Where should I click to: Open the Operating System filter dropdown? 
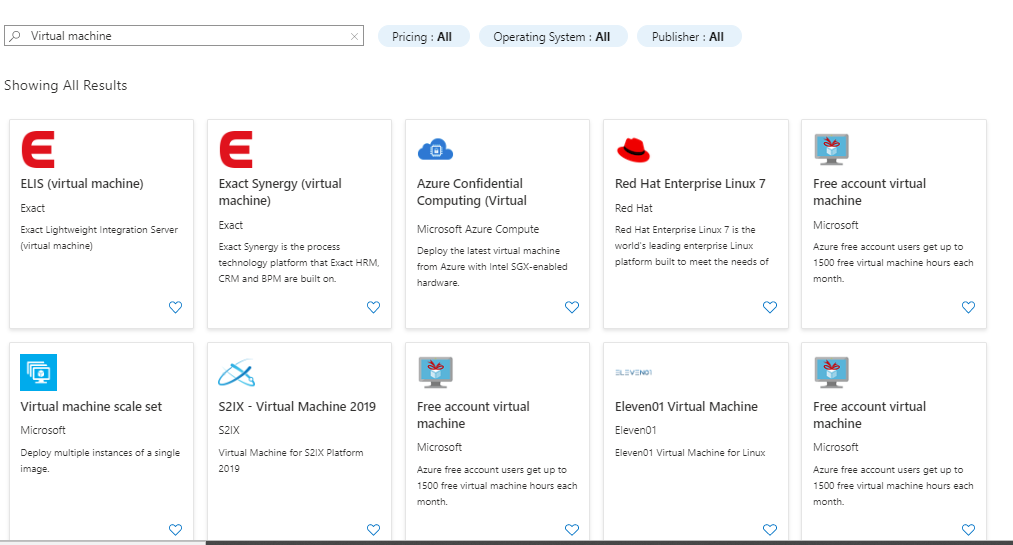[x=552, y=37]
